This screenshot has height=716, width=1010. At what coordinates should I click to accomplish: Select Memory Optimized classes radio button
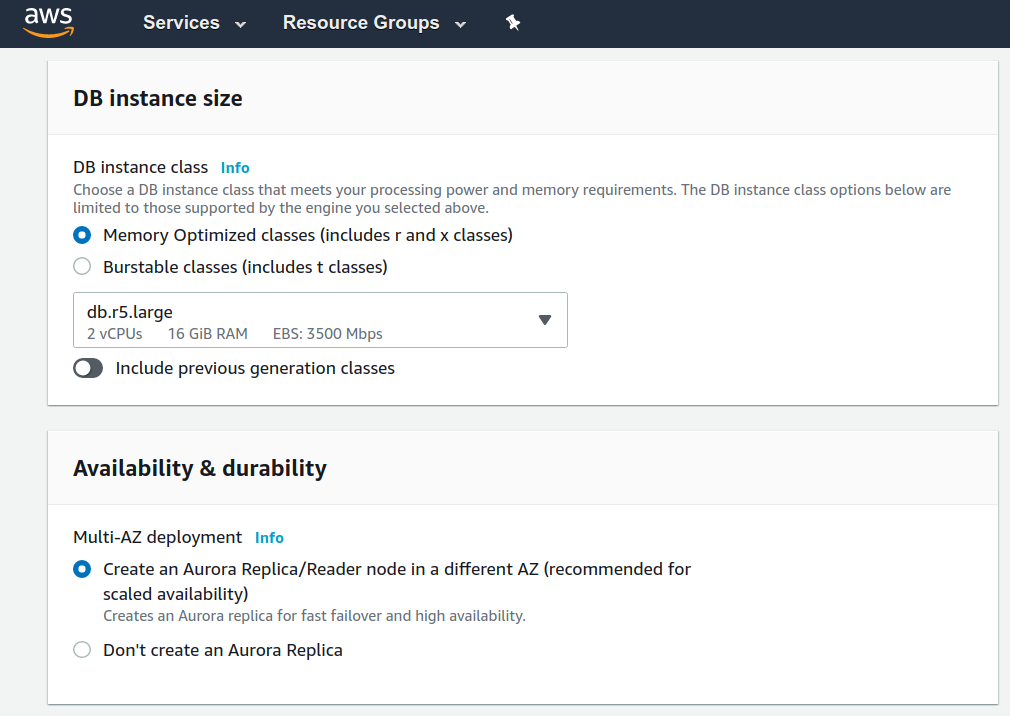(x=82, y=235)
